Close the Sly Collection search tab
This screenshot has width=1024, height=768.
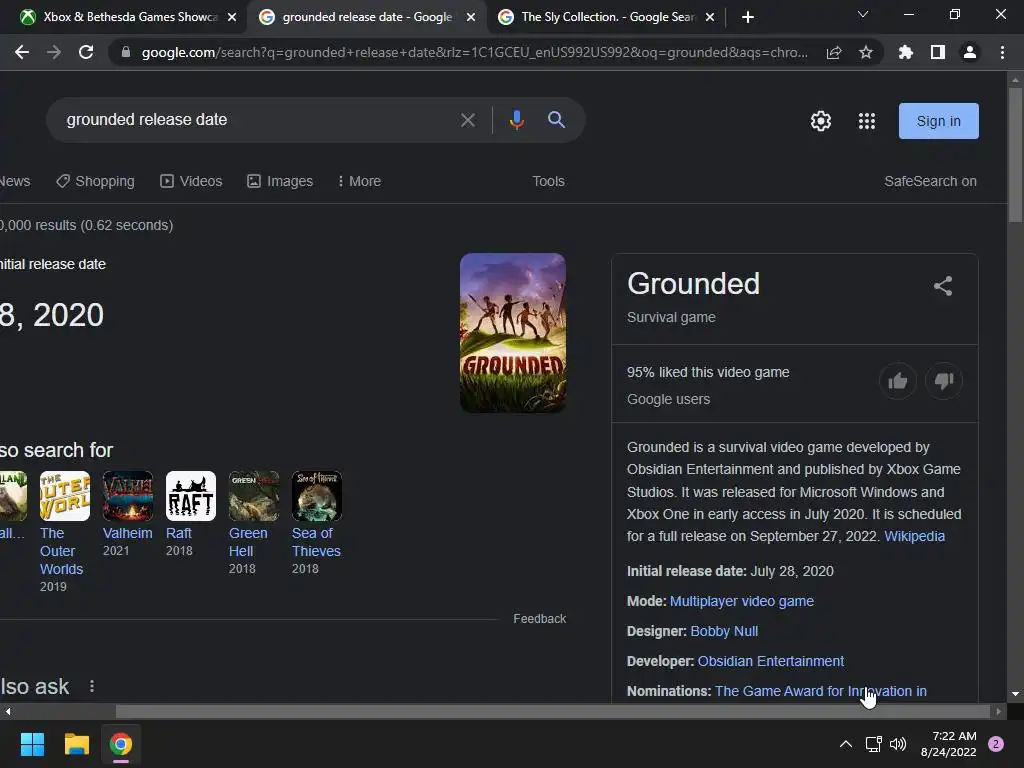(710, 18)
